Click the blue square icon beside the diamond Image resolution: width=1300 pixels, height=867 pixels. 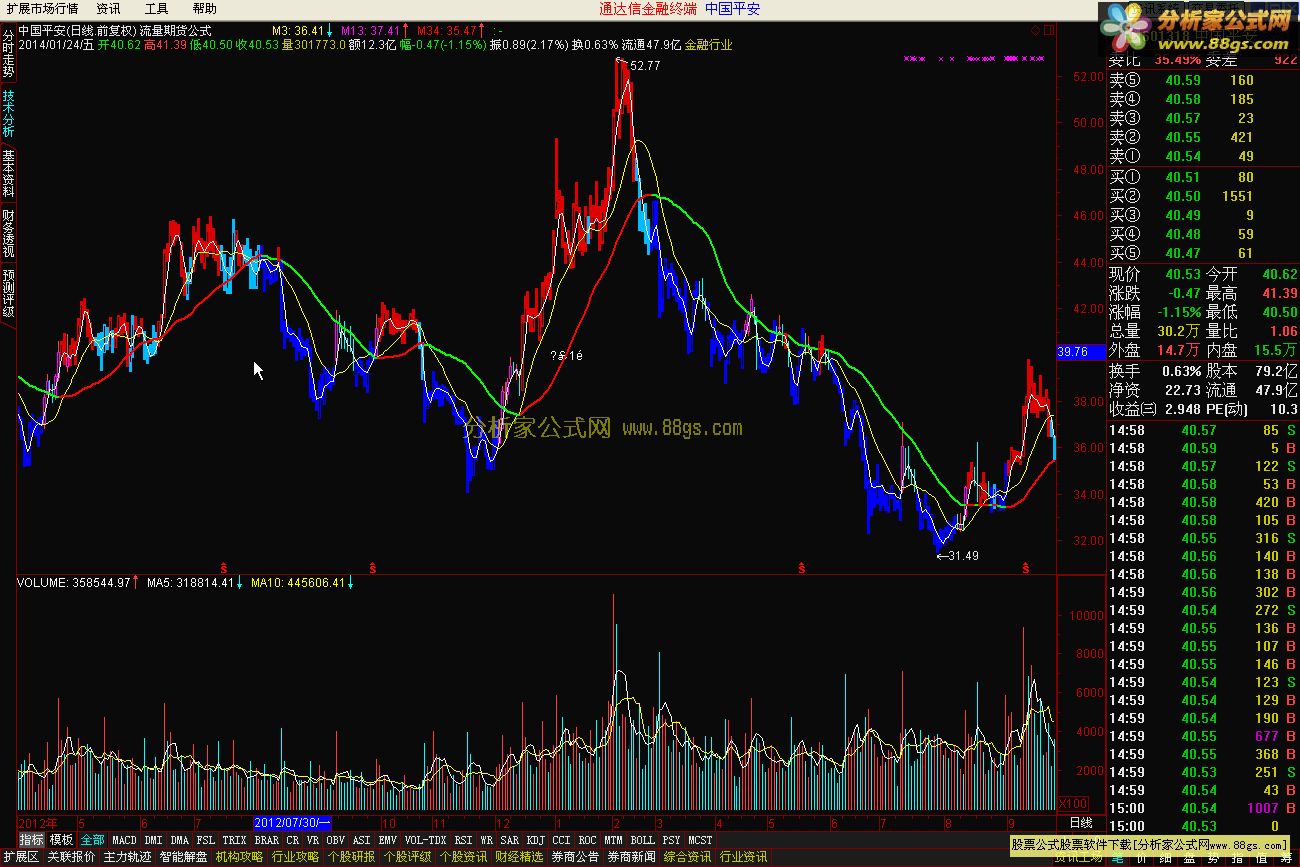(1049, 31)
